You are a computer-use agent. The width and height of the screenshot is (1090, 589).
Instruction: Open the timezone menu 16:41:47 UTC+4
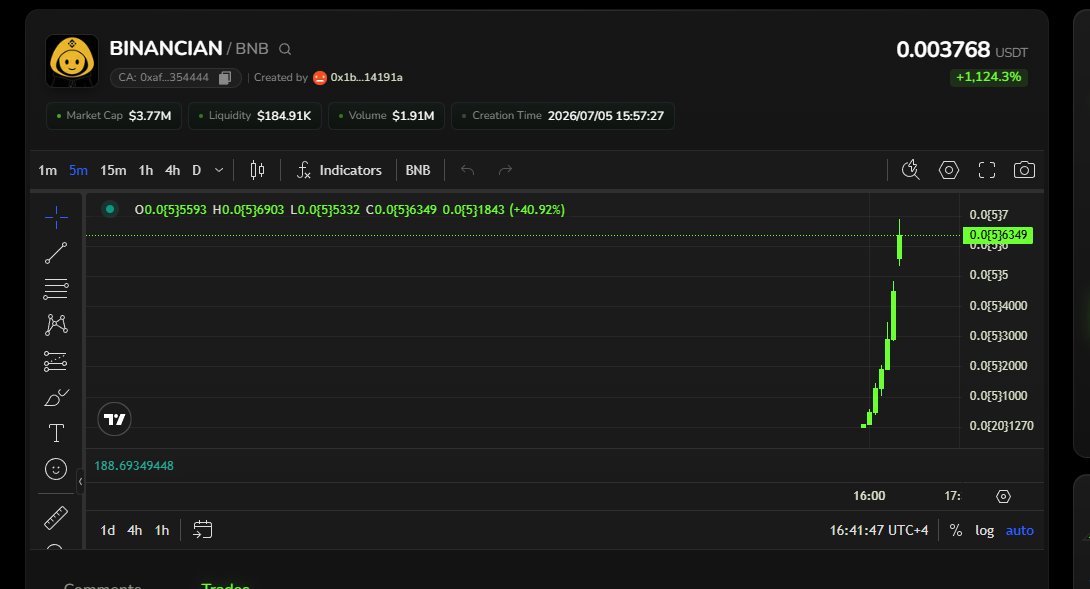pos(879,531)
